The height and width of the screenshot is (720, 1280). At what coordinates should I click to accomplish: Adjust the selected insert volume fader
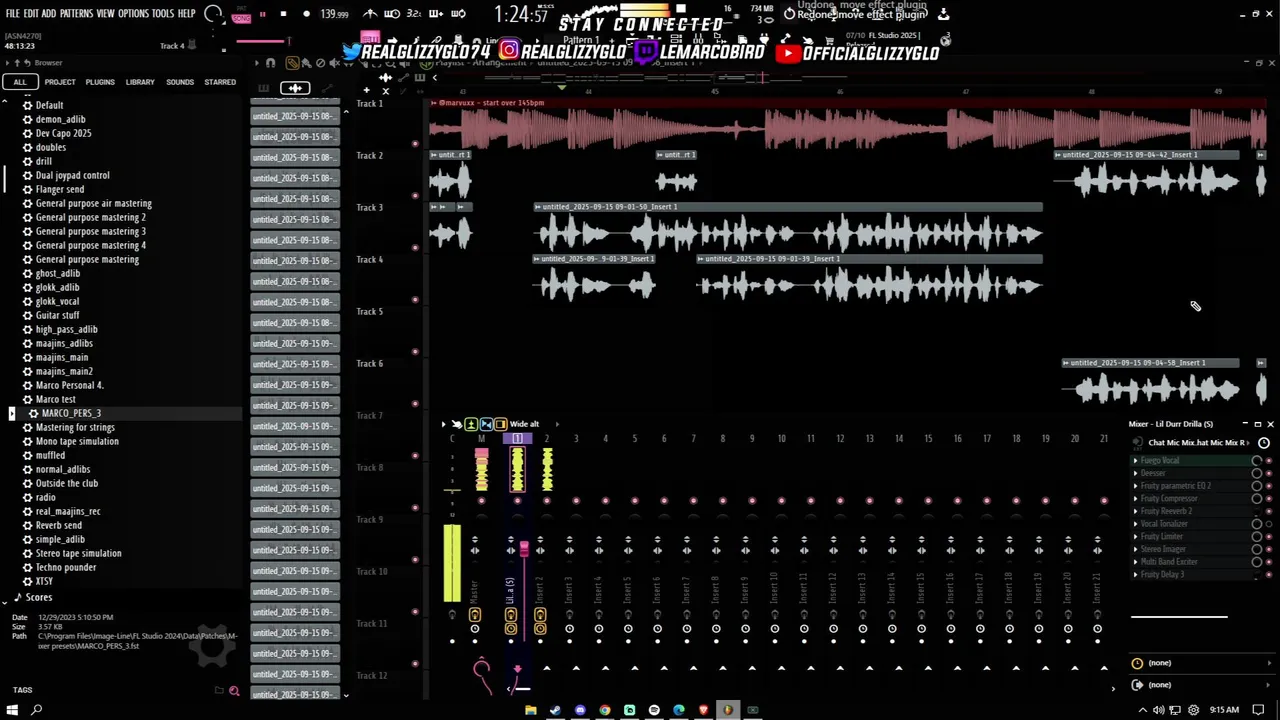[x=524, y=548]
